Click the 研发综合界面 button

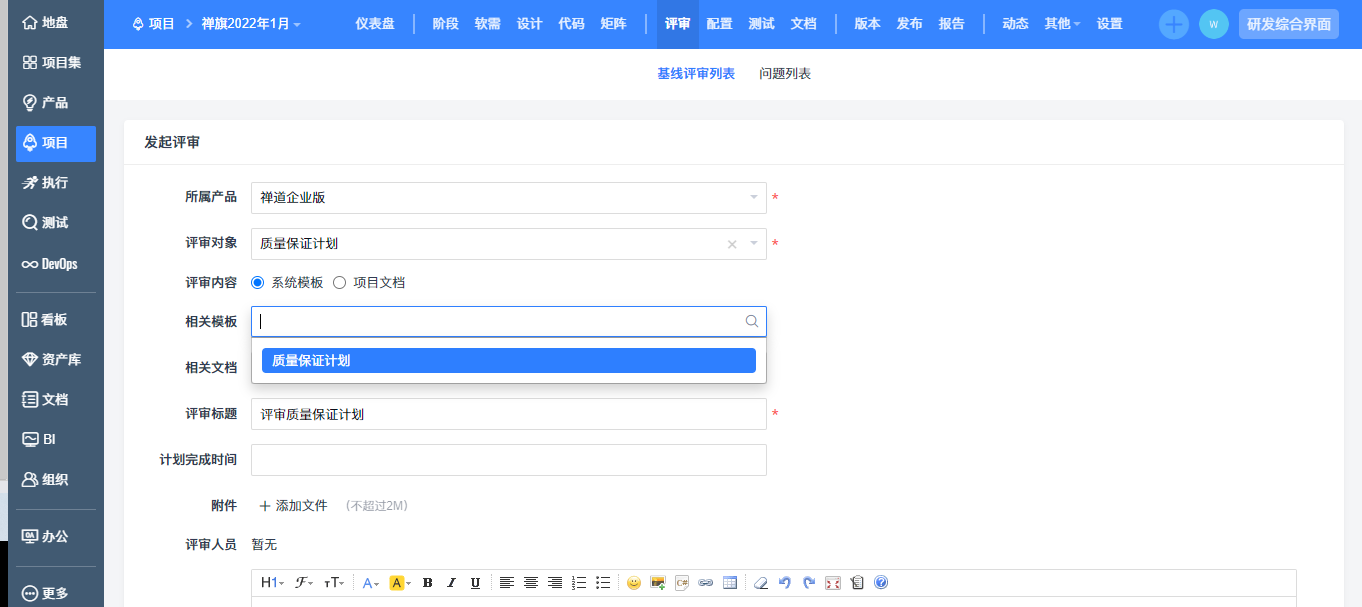click(x=1289, y=24)
